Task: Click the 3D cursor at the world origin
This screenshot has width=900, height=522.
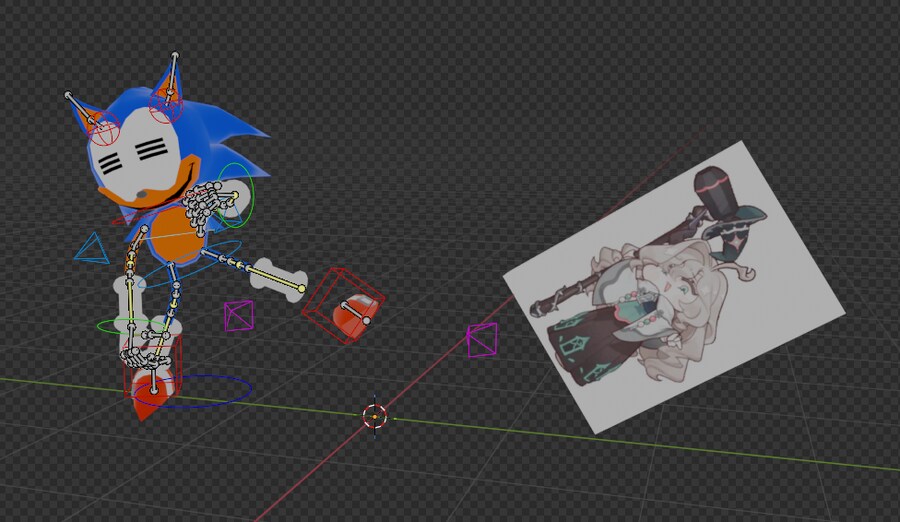Action: click(375, 416)
